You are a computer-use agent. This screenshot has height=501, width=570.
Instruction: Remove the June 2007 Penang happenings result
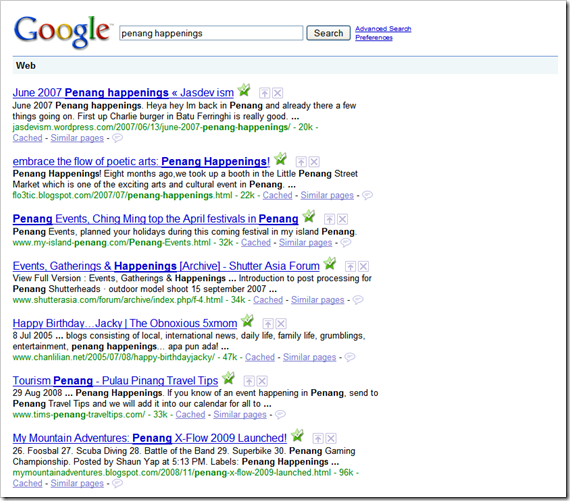click(278, 93)
